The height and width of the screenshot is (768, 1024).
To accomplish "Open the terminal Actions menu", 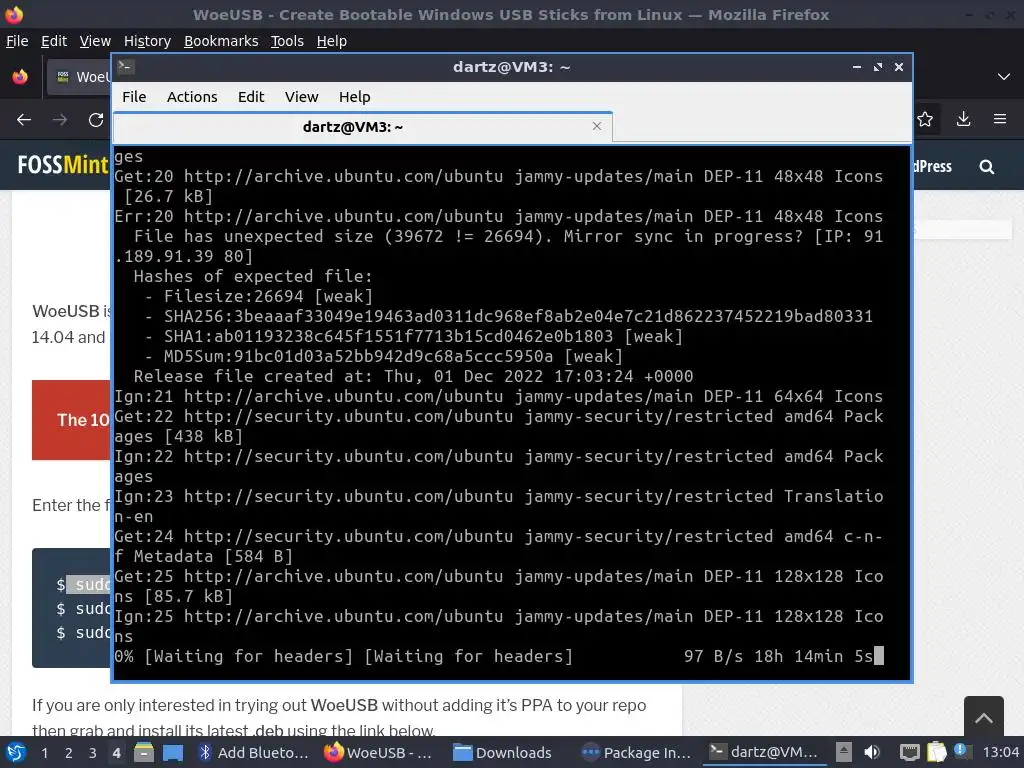I will pos(192,97).
